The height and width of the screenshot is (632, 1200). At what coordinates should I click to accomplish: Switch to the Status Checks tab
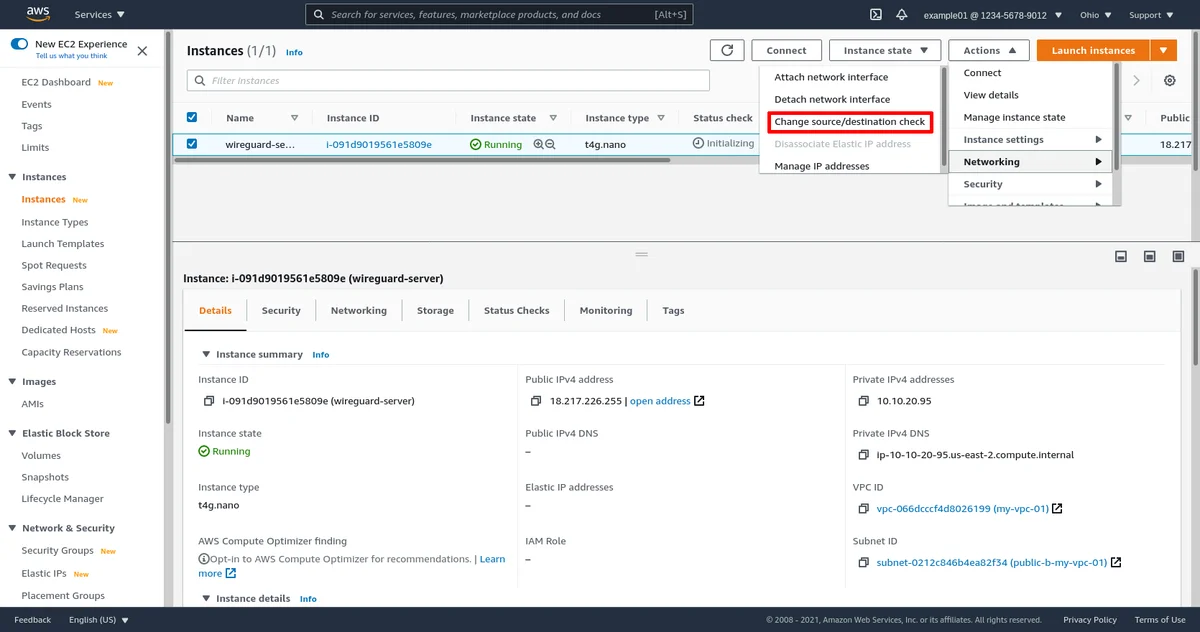click(x=516, y=311)
